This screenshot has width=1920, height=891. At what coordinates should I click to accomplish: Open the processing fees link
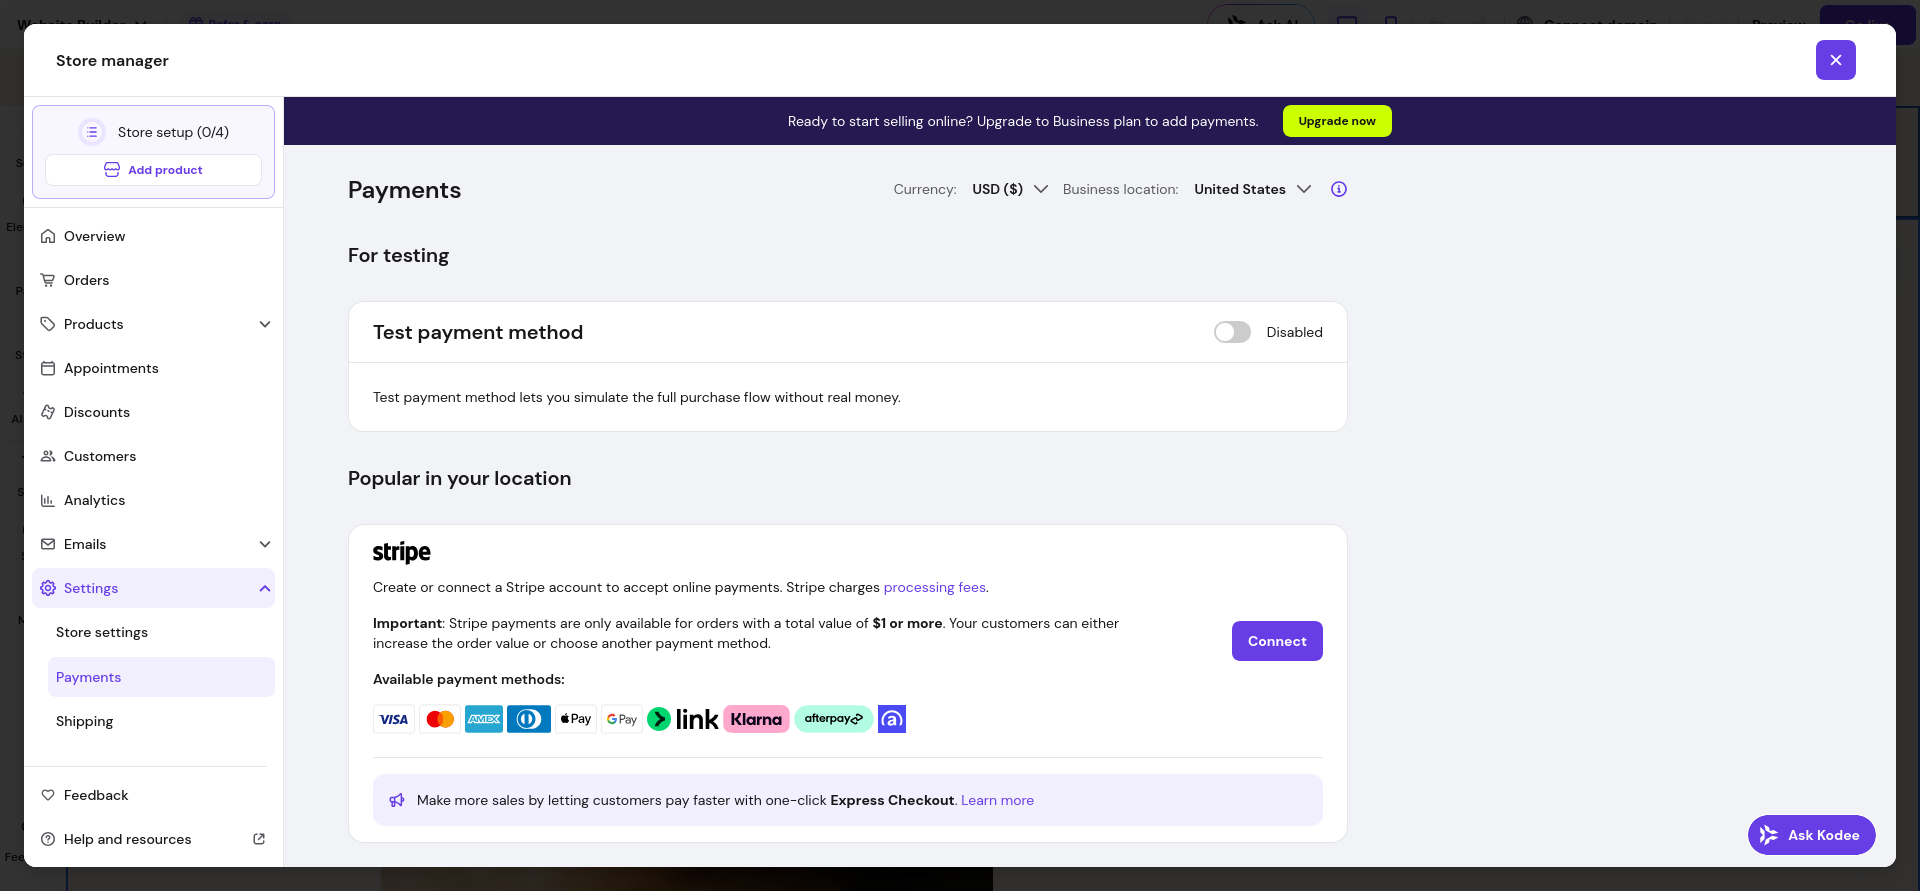[x=934, y=587]
